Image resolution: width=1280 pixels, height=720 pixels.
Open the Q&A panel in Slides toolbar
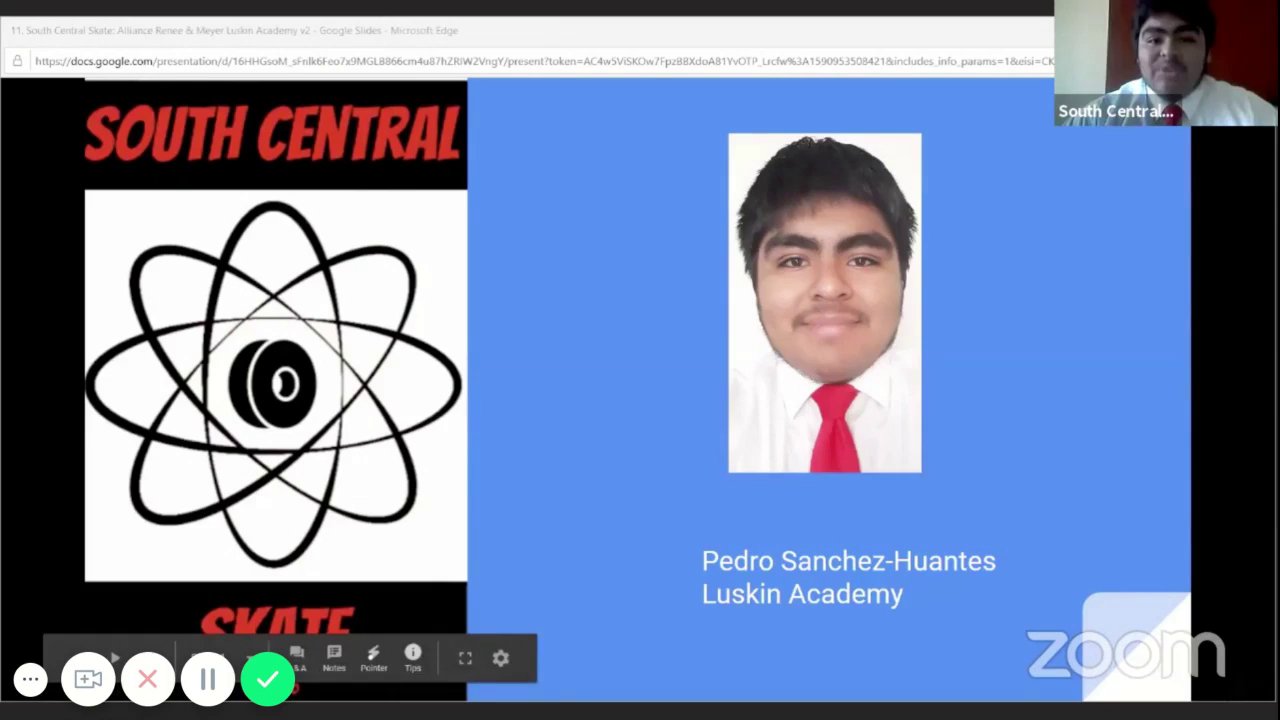coord(298,657)
